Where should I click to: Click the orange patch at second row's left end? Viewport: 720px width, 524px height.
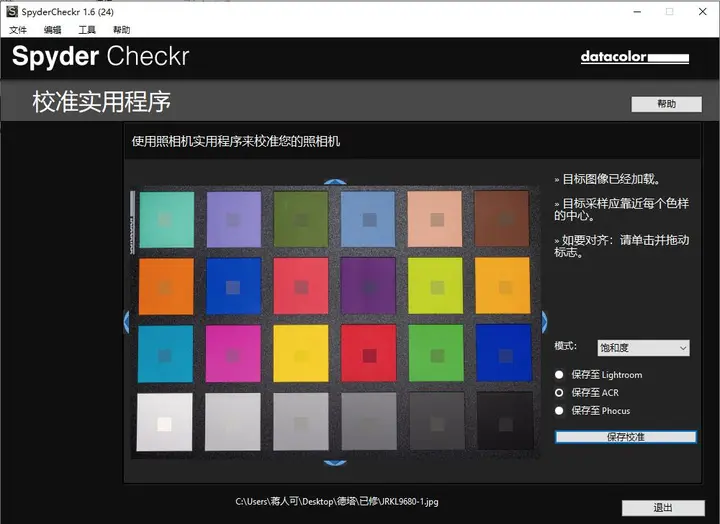click(x=166, y=287)
